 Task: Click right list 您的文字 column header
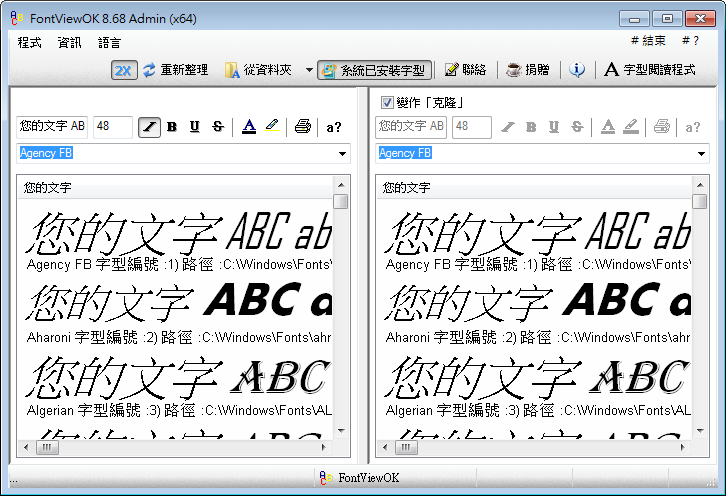(534, 188)
